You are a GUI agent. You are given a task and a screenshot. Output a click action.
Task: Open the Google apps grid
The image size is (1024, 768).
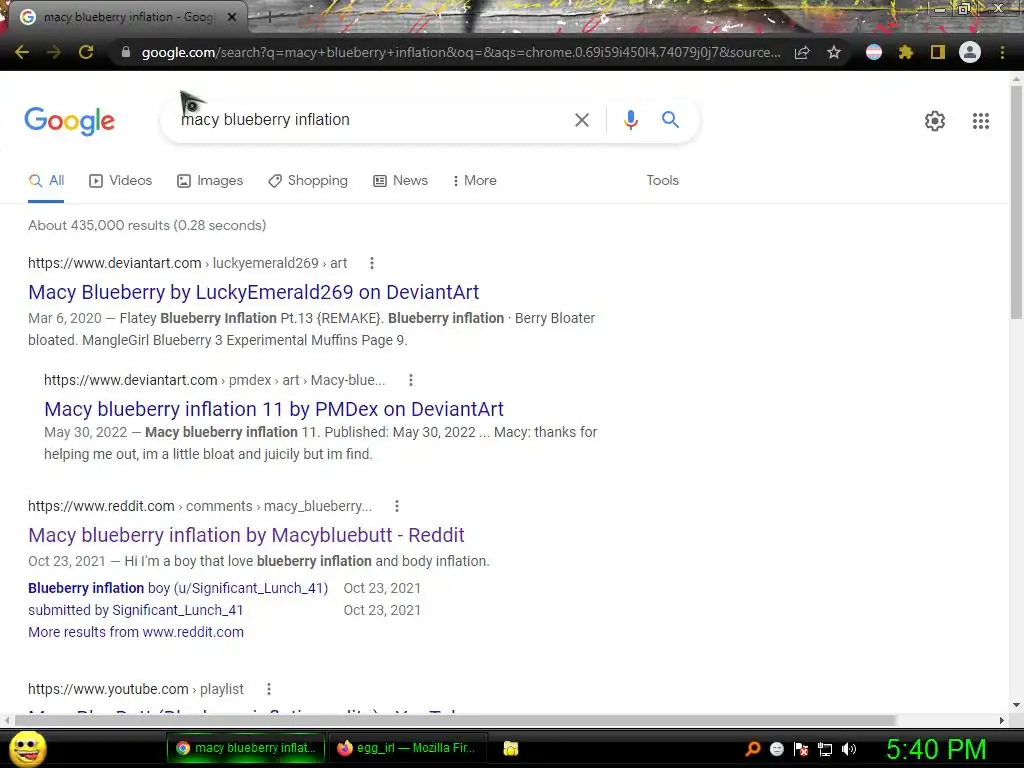(x=981, y=121)
